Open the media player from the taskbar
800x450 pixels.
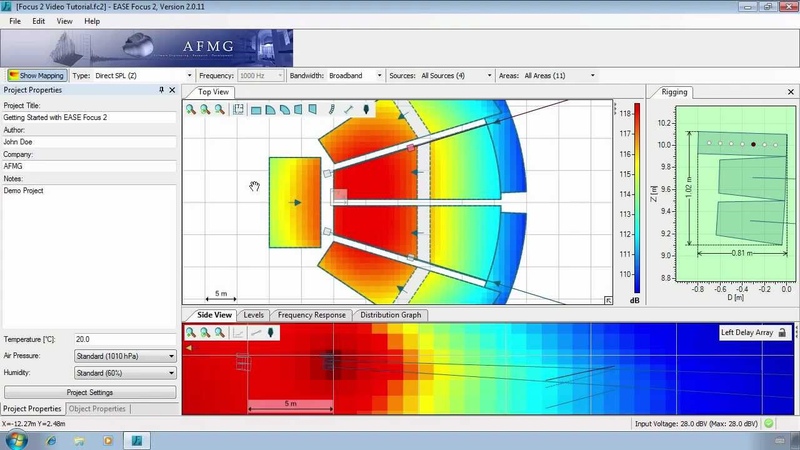coord(108,440)
